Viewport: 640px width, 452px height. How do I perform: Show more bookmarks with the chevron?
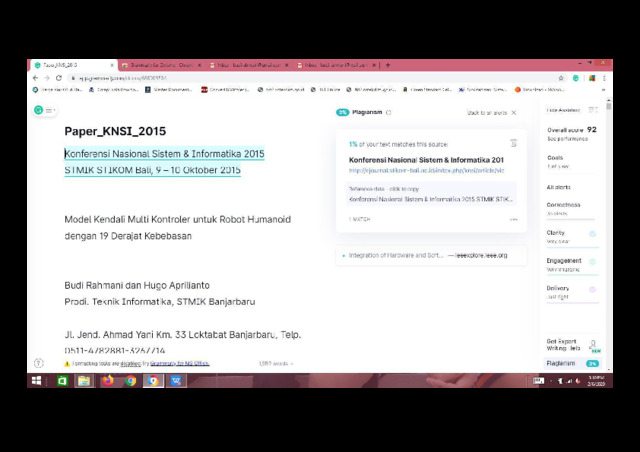tap(603, 89)
